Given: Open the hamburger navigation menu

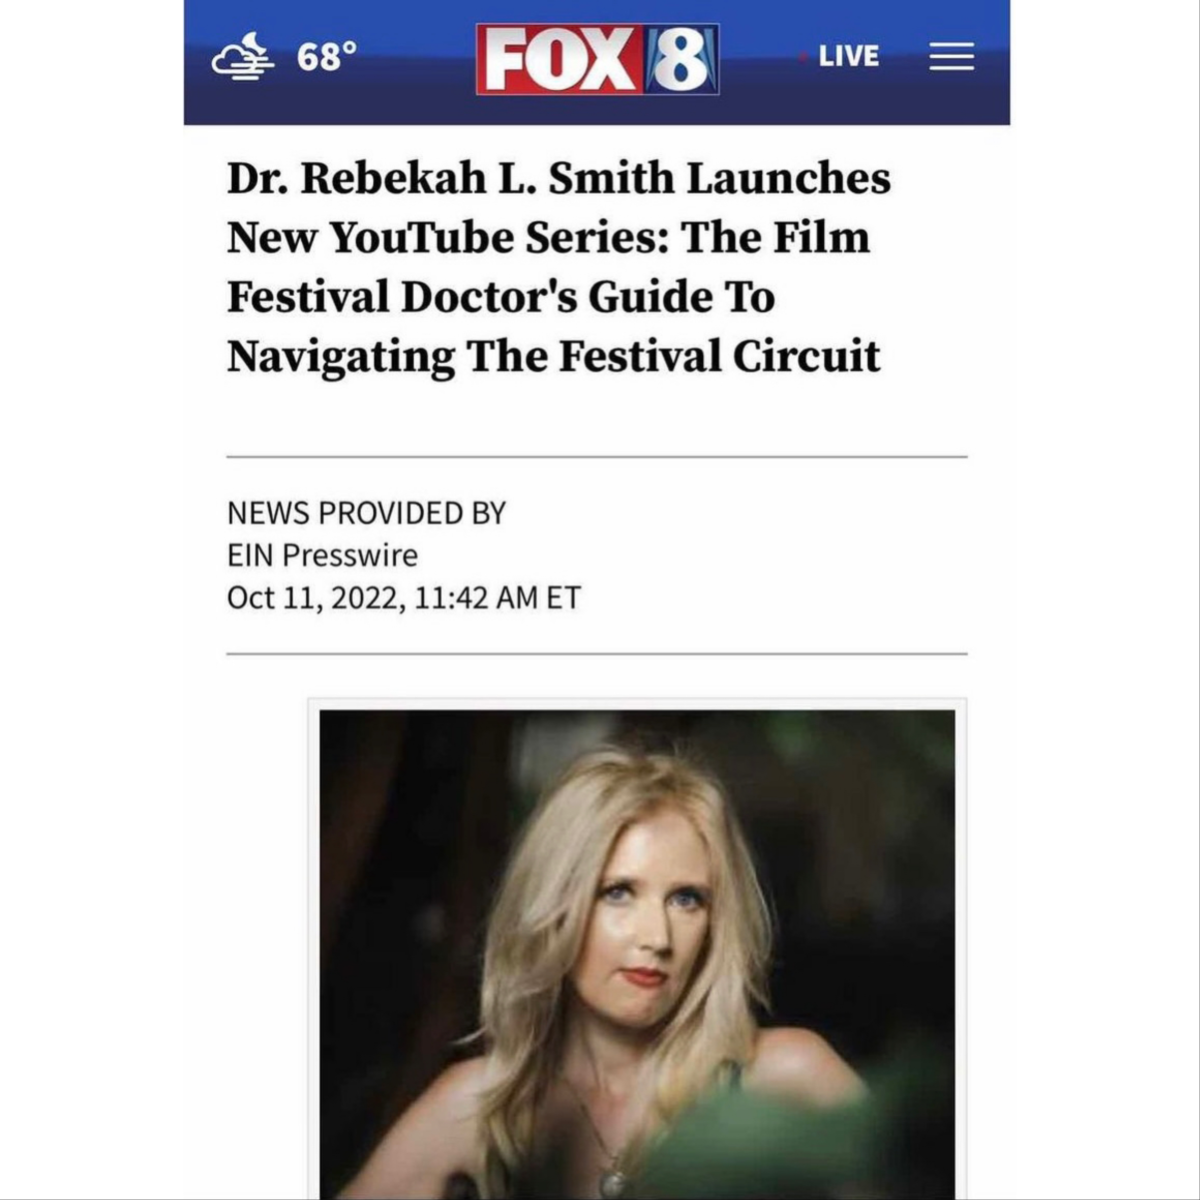Looking at the screenshot, I should point(951,57).
